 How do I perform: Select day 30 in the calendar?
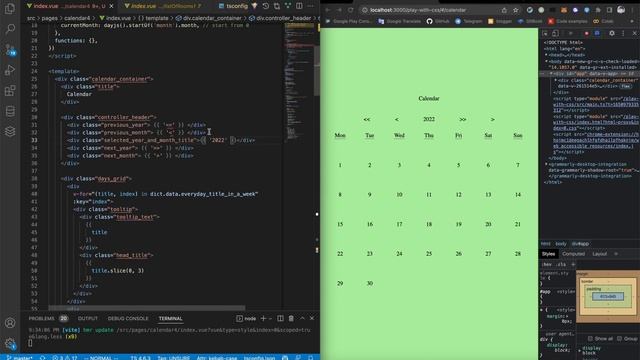click(370, 283)
